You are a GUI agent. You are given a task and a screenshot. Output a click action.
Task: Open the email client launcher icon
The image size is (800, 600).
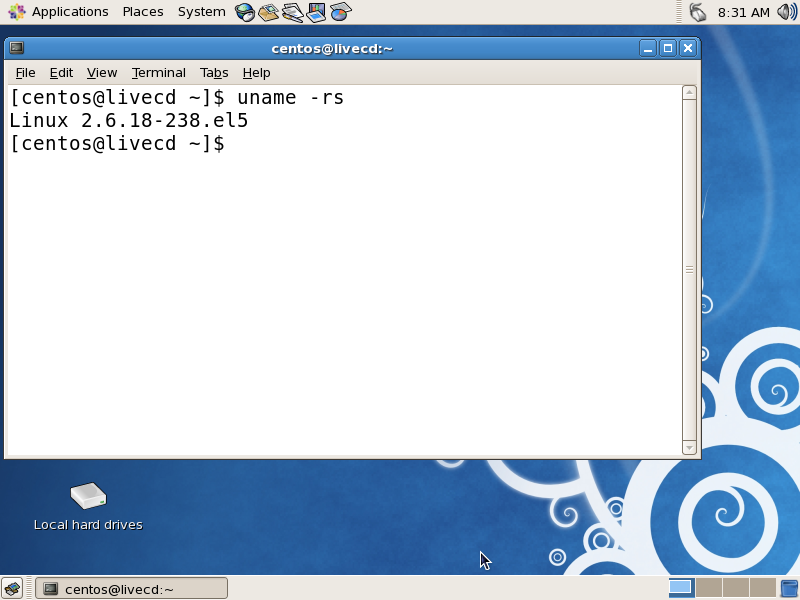267,11
